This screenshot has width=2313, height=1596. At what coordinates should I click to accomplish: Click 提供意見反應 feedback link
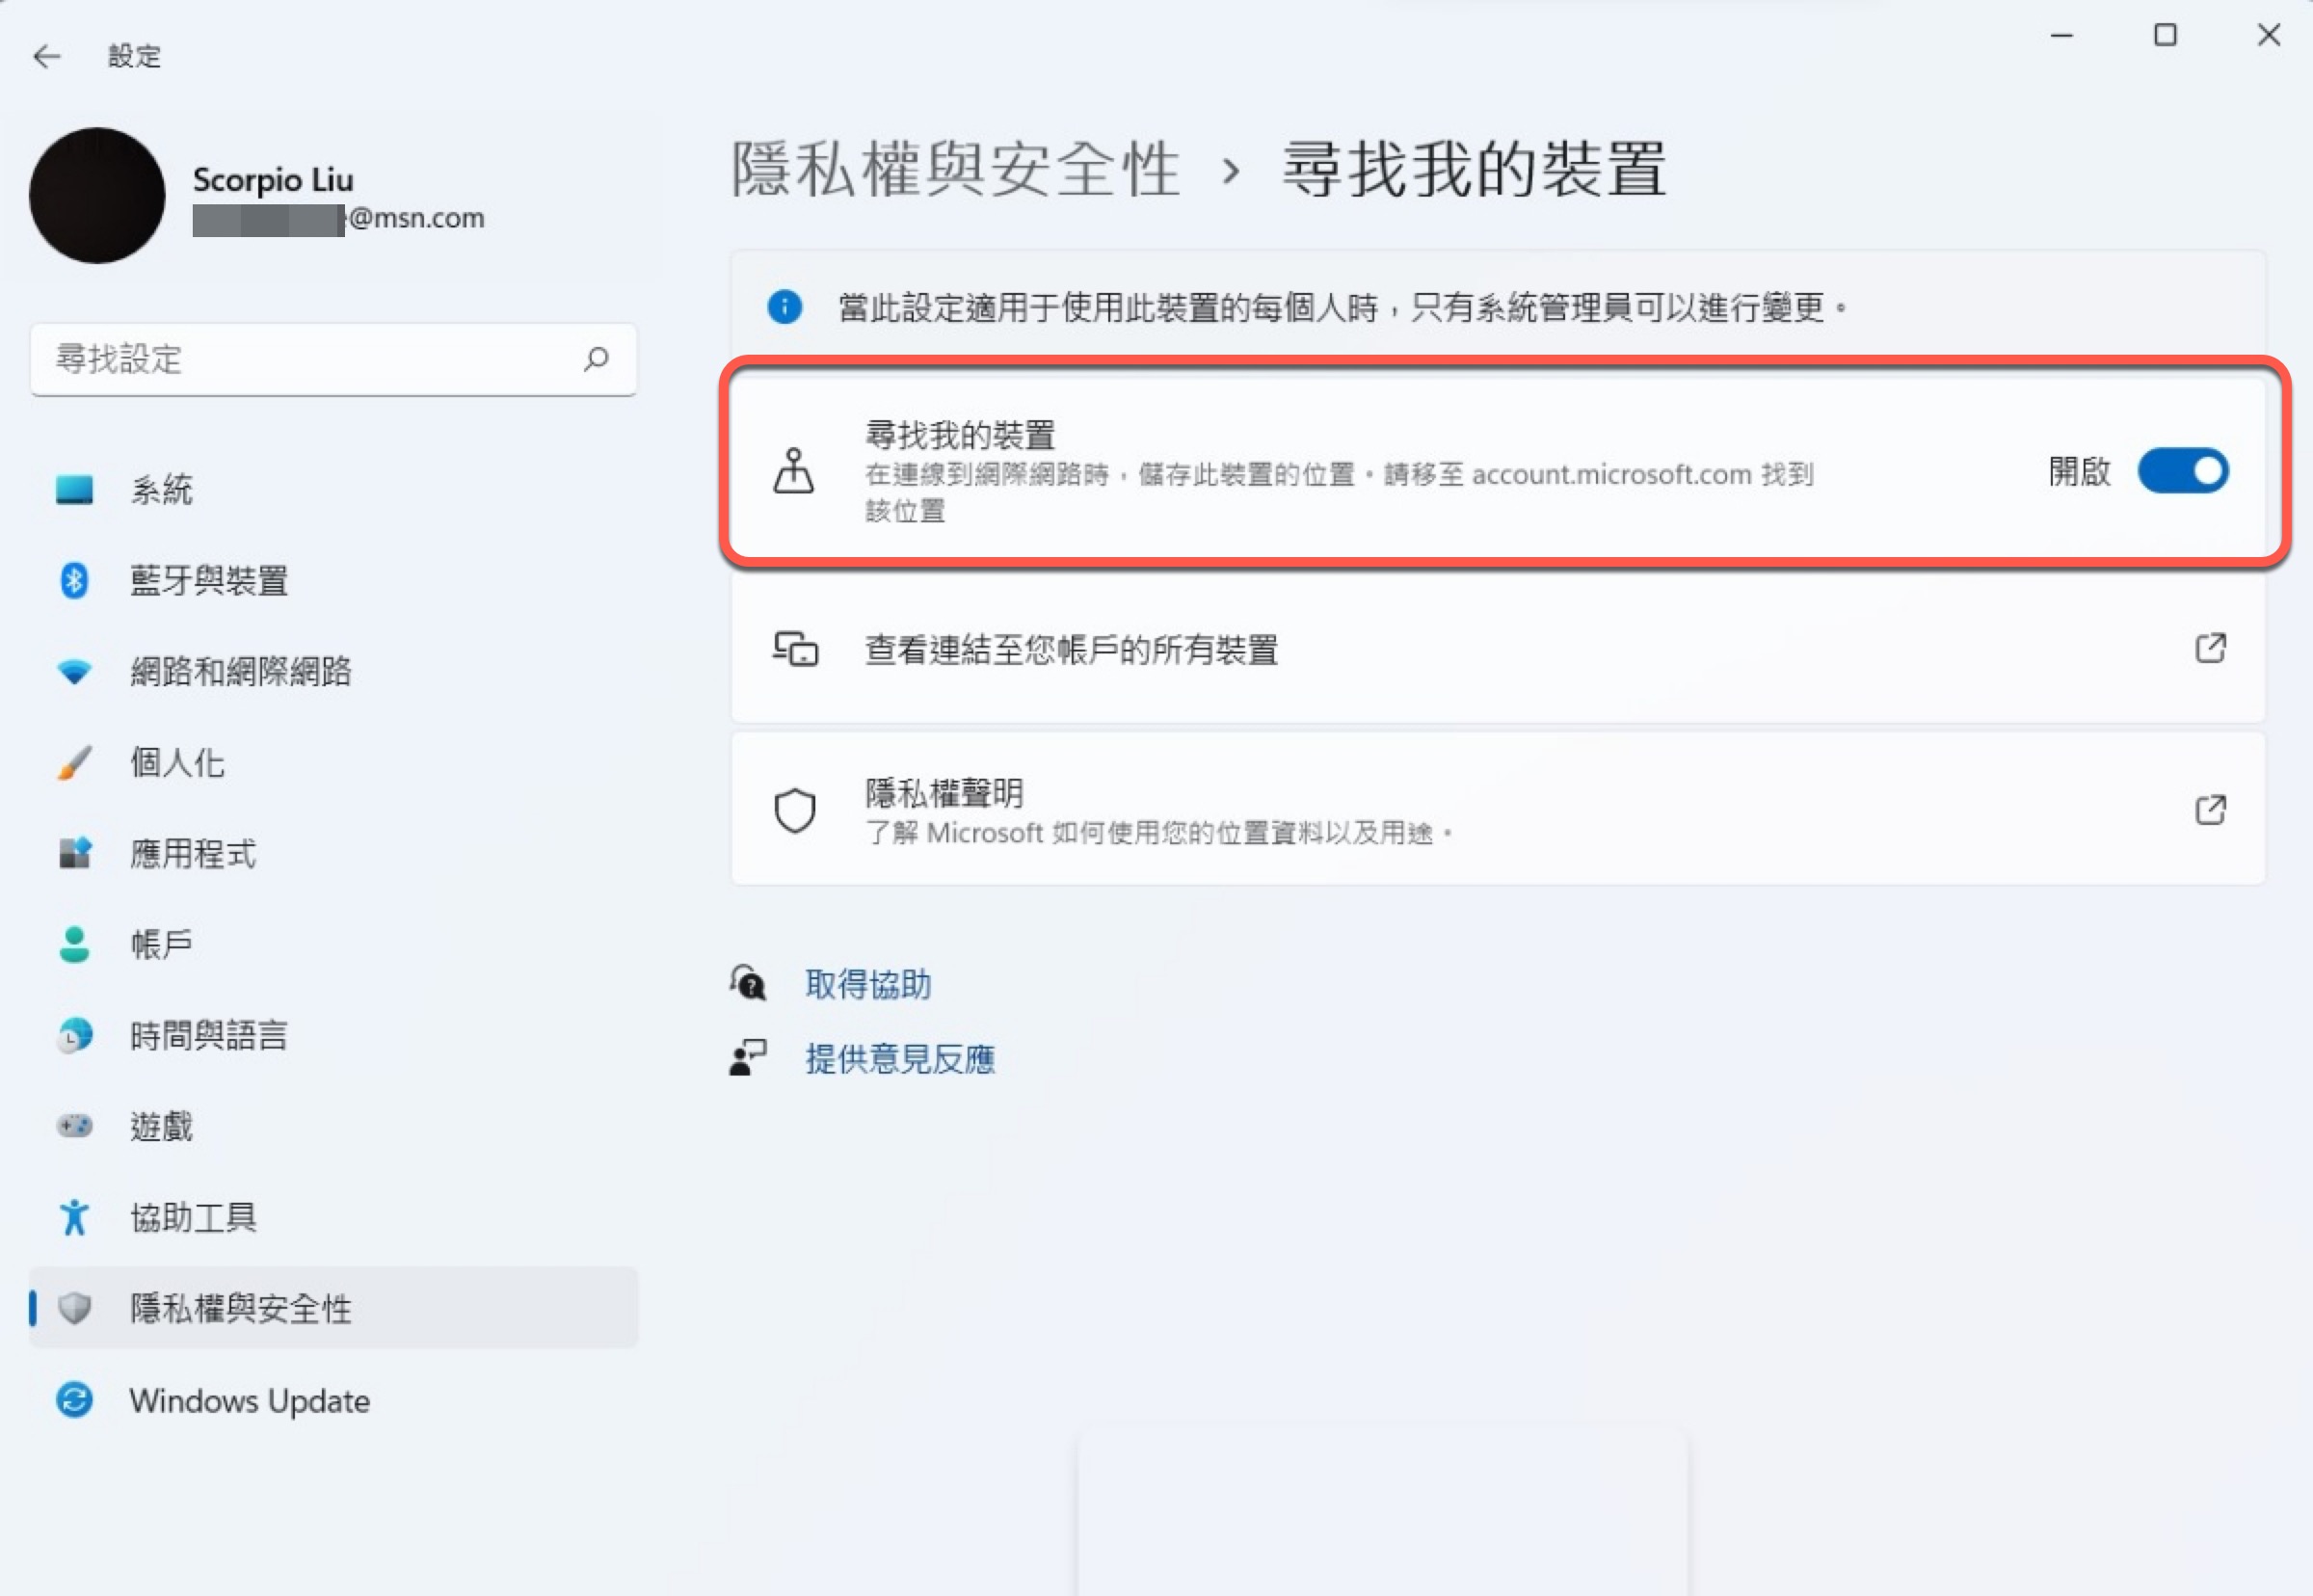(x=899, y=1058)
